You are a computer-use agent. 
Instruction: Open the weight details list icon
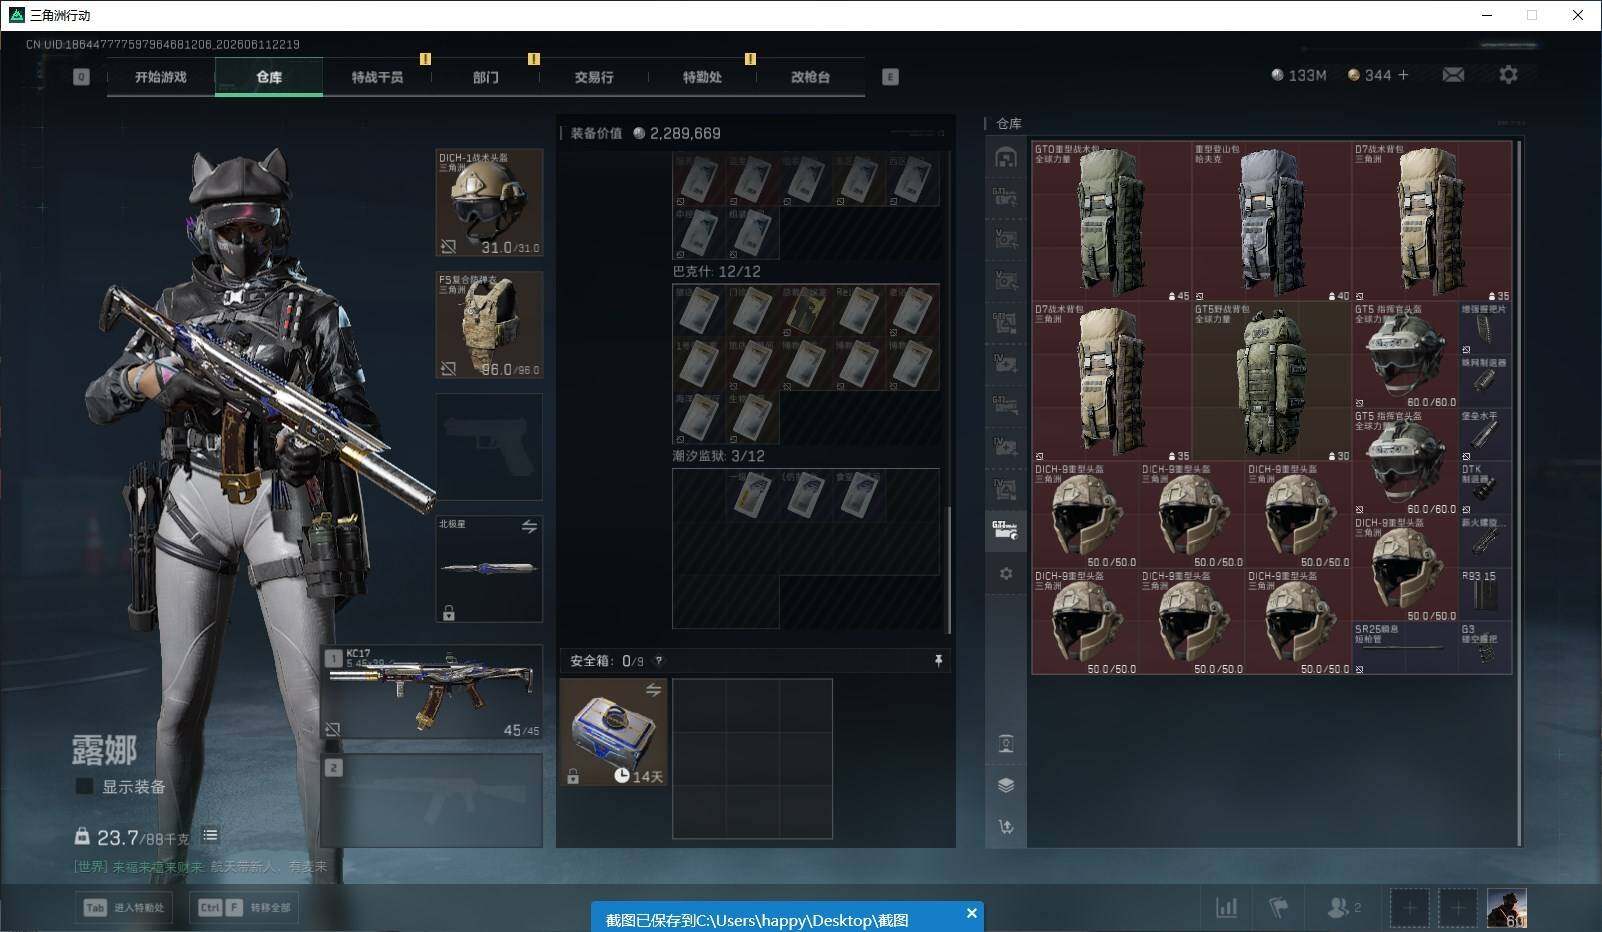[210, 835]
